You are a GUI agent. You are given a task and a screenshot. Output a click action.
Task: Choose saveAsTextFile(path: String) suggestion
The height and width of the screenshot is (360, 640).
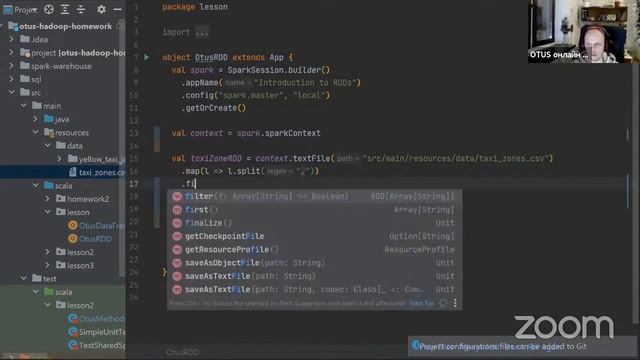(314, 276)
